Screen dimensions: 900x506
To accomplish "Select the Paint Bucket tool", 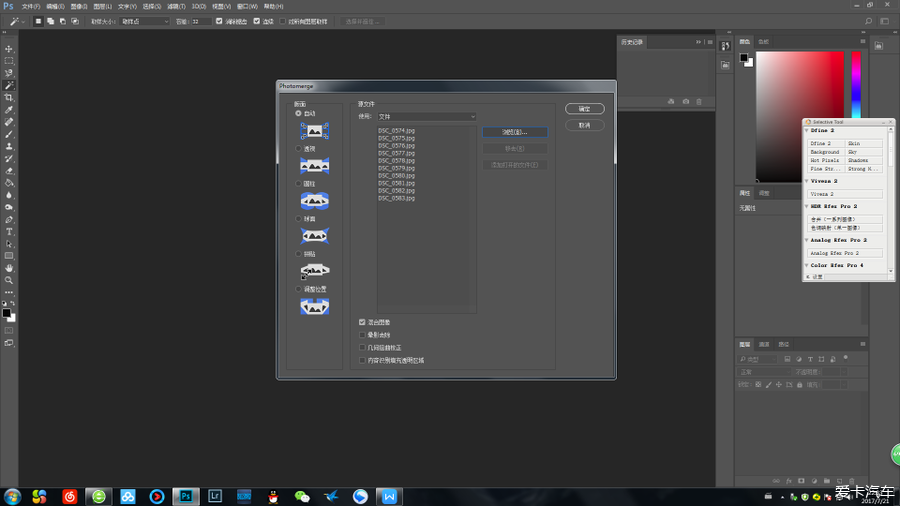I will point(9,183).
